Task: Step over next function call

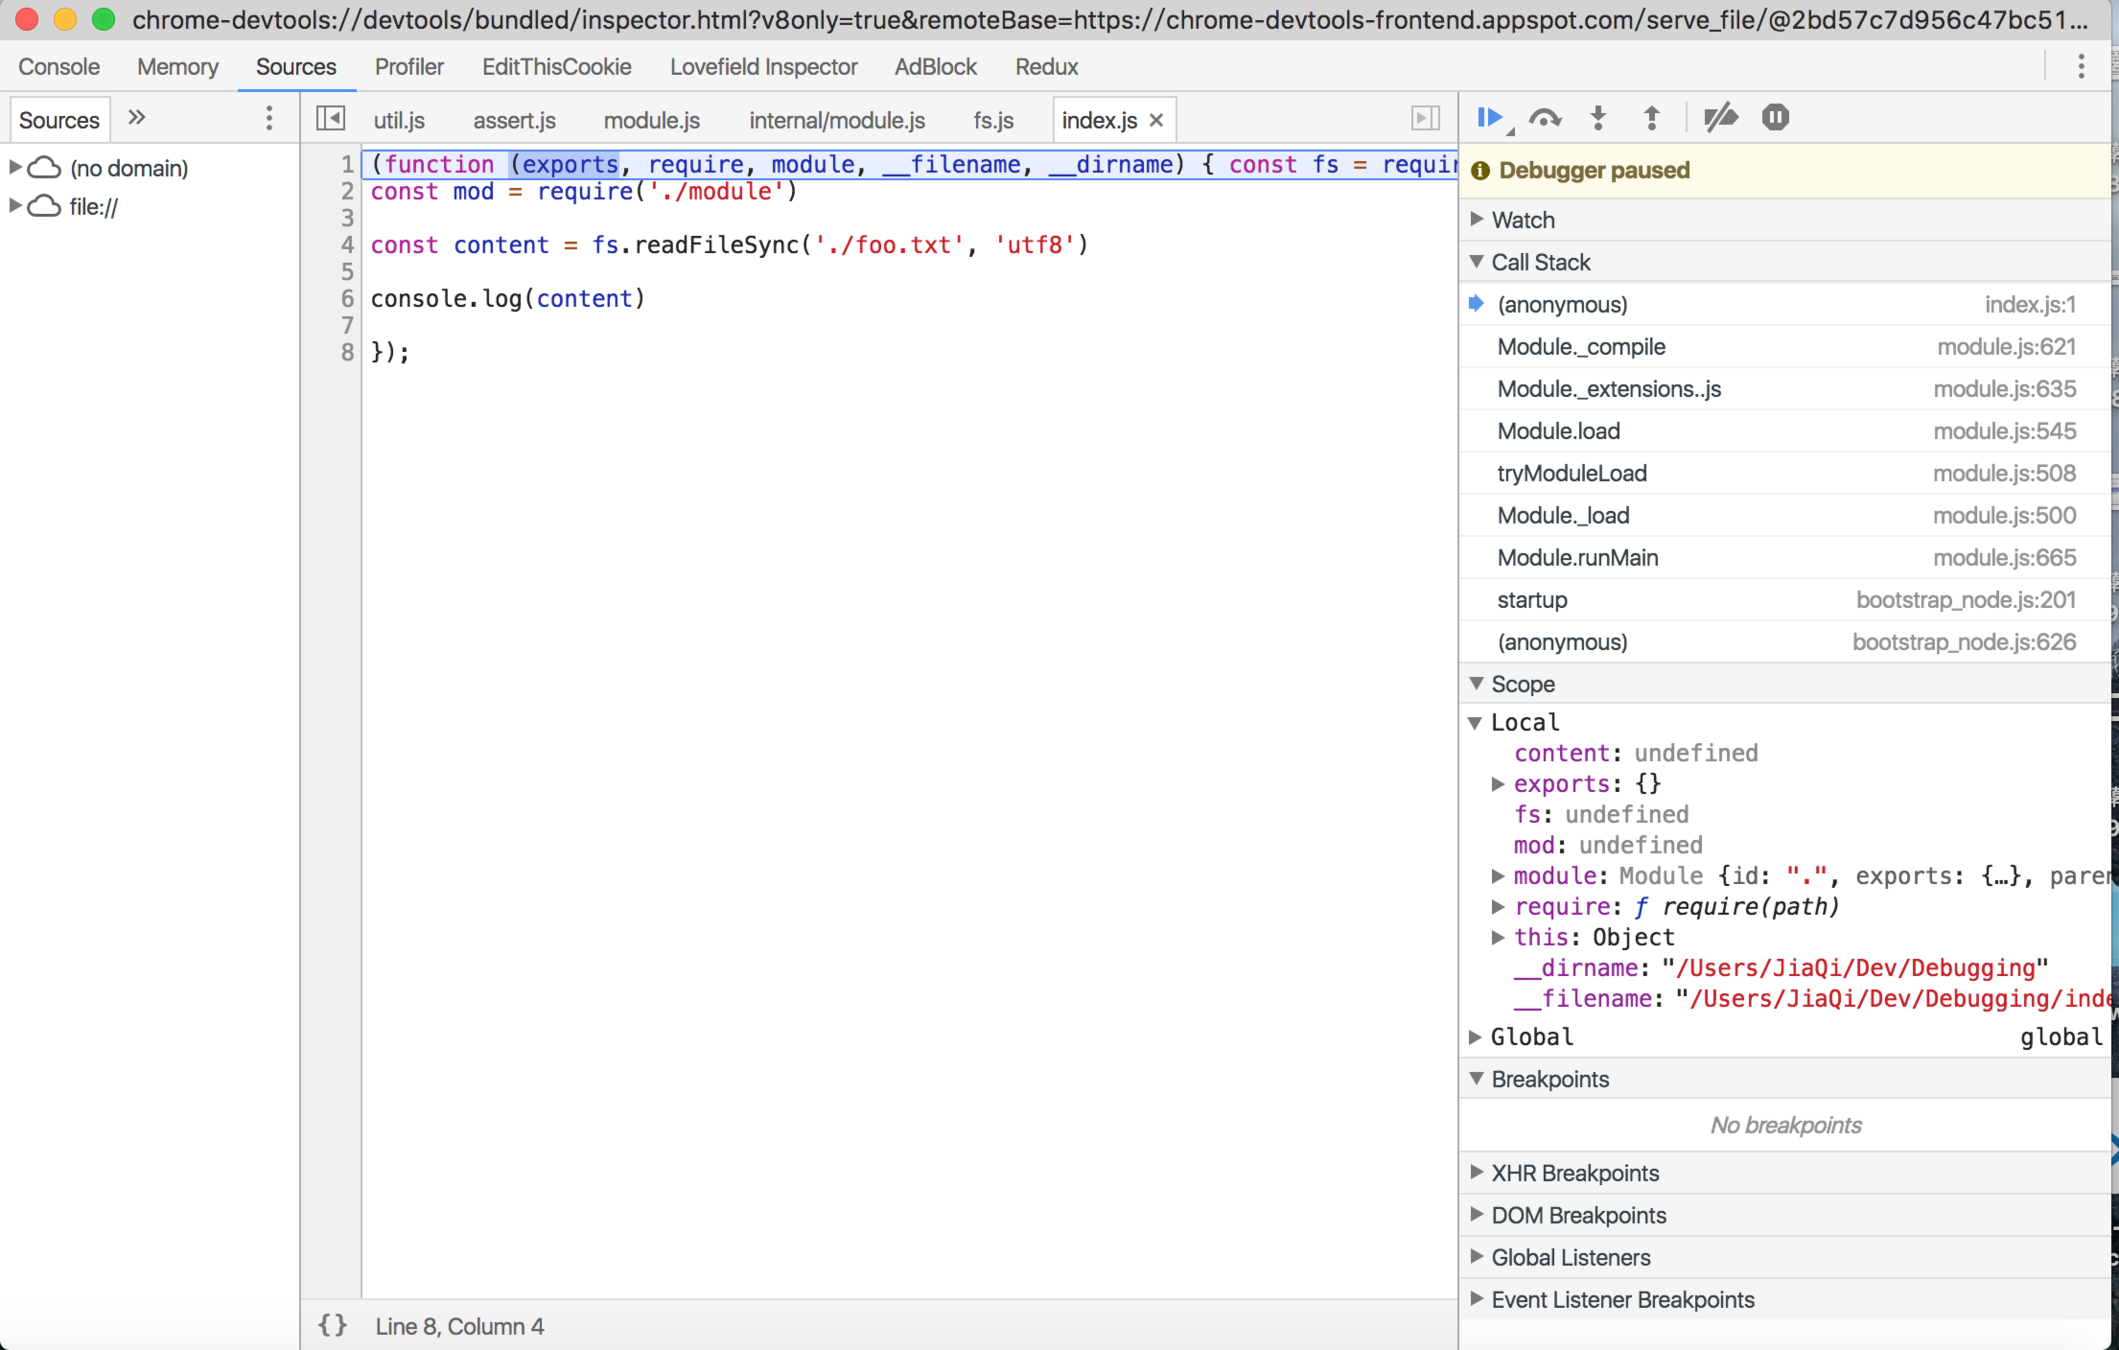Action: (x=1545, y=118)
